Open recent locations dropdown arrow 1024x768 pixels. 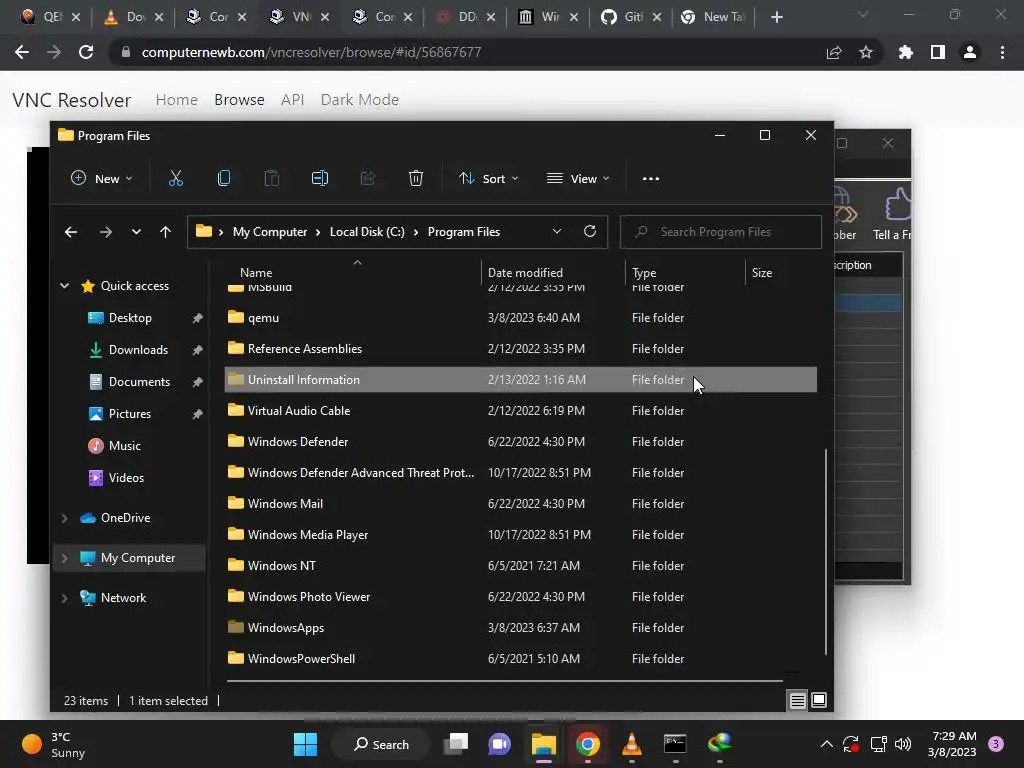tap(136, 232)
